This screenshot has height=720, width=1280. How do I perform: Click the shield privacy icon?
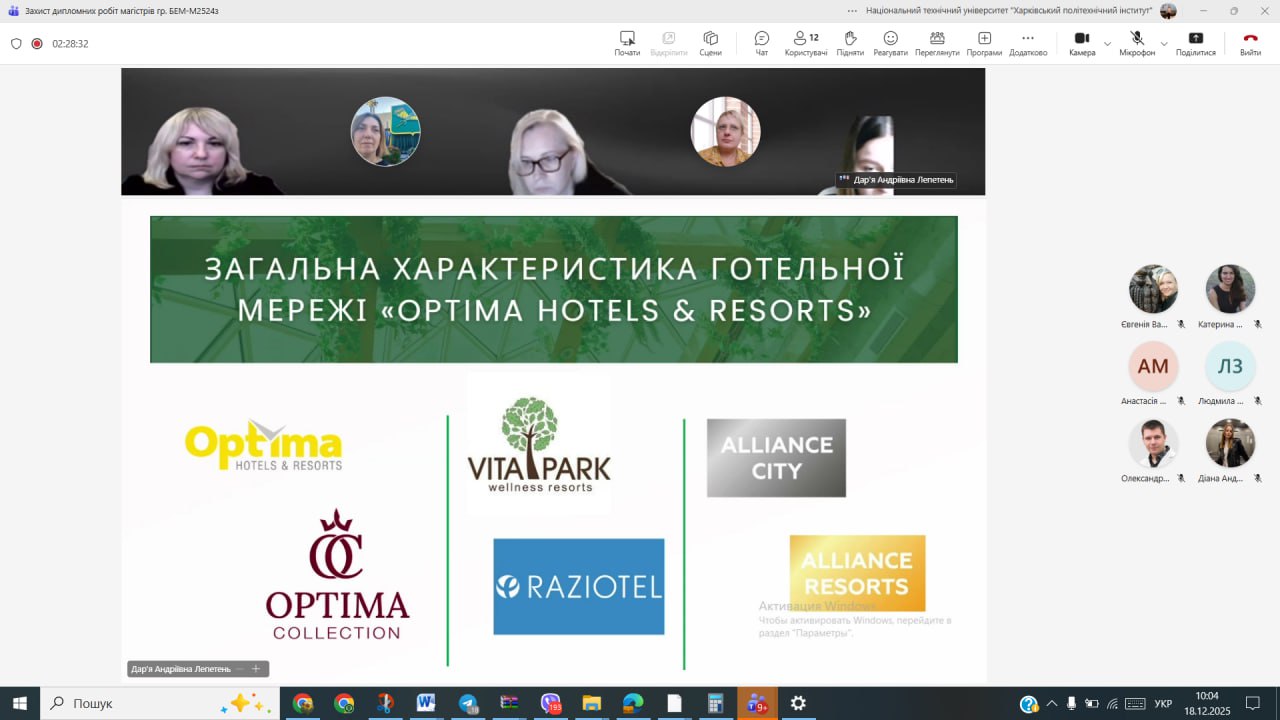[x=16, y=44]
